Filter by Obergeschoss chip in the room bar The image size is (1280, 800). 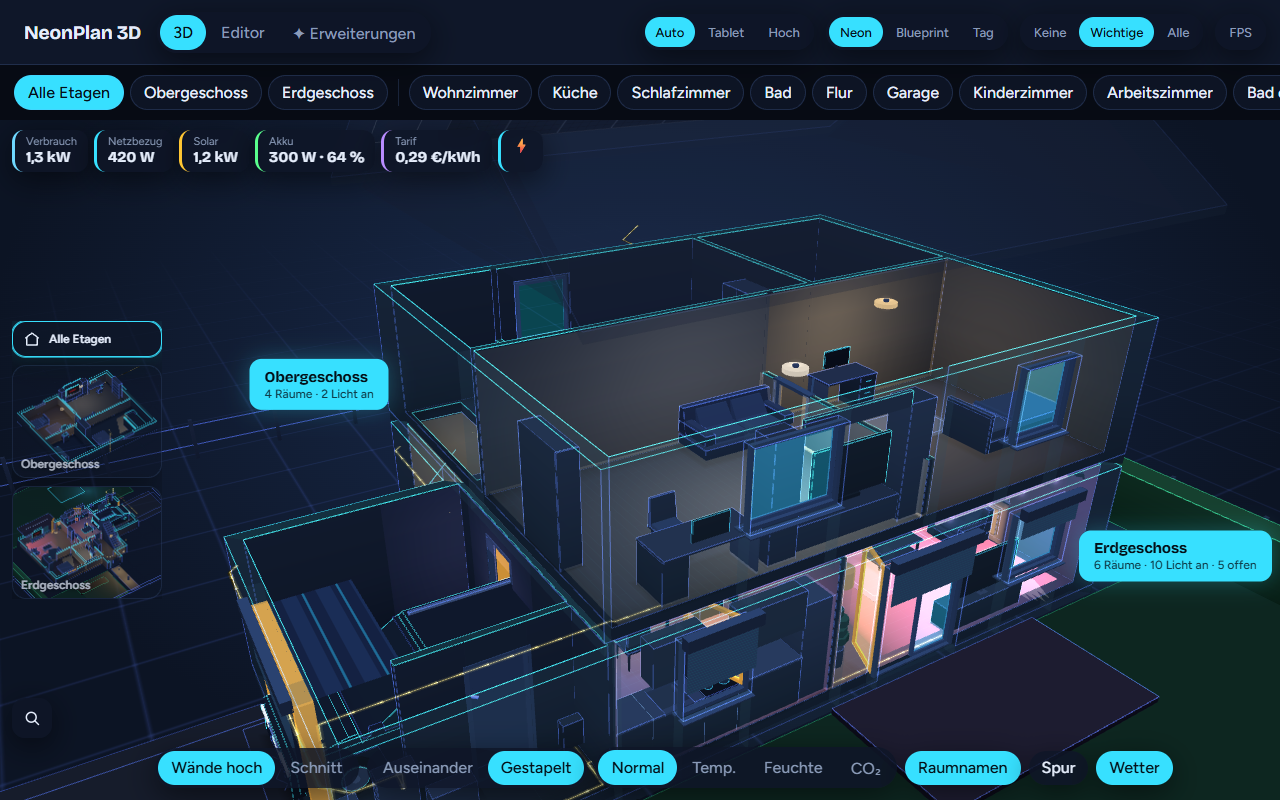(x=196, y=93)
